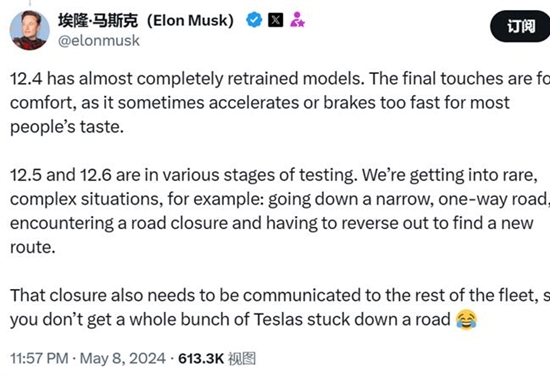Click the paragraph starting with 12.5 and 12.6
Image resolution: width=550 pixels, height=378 pixels.
[x=280, y=211]
